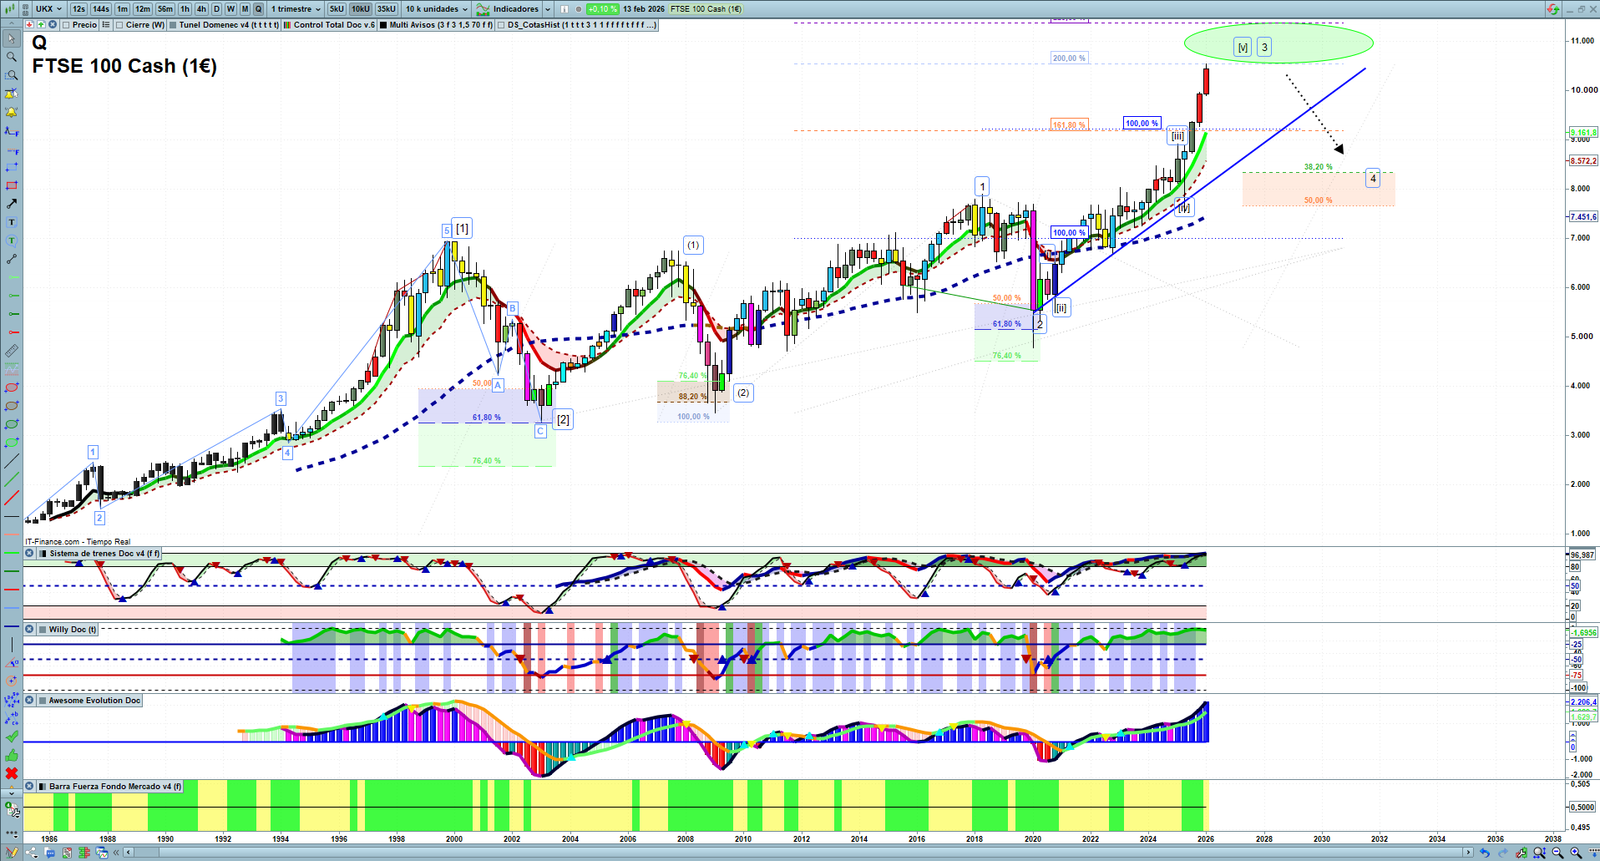Toggle the Precio checkbox
The height and width of the screenshot is (861, 1600).
point(66,25)
